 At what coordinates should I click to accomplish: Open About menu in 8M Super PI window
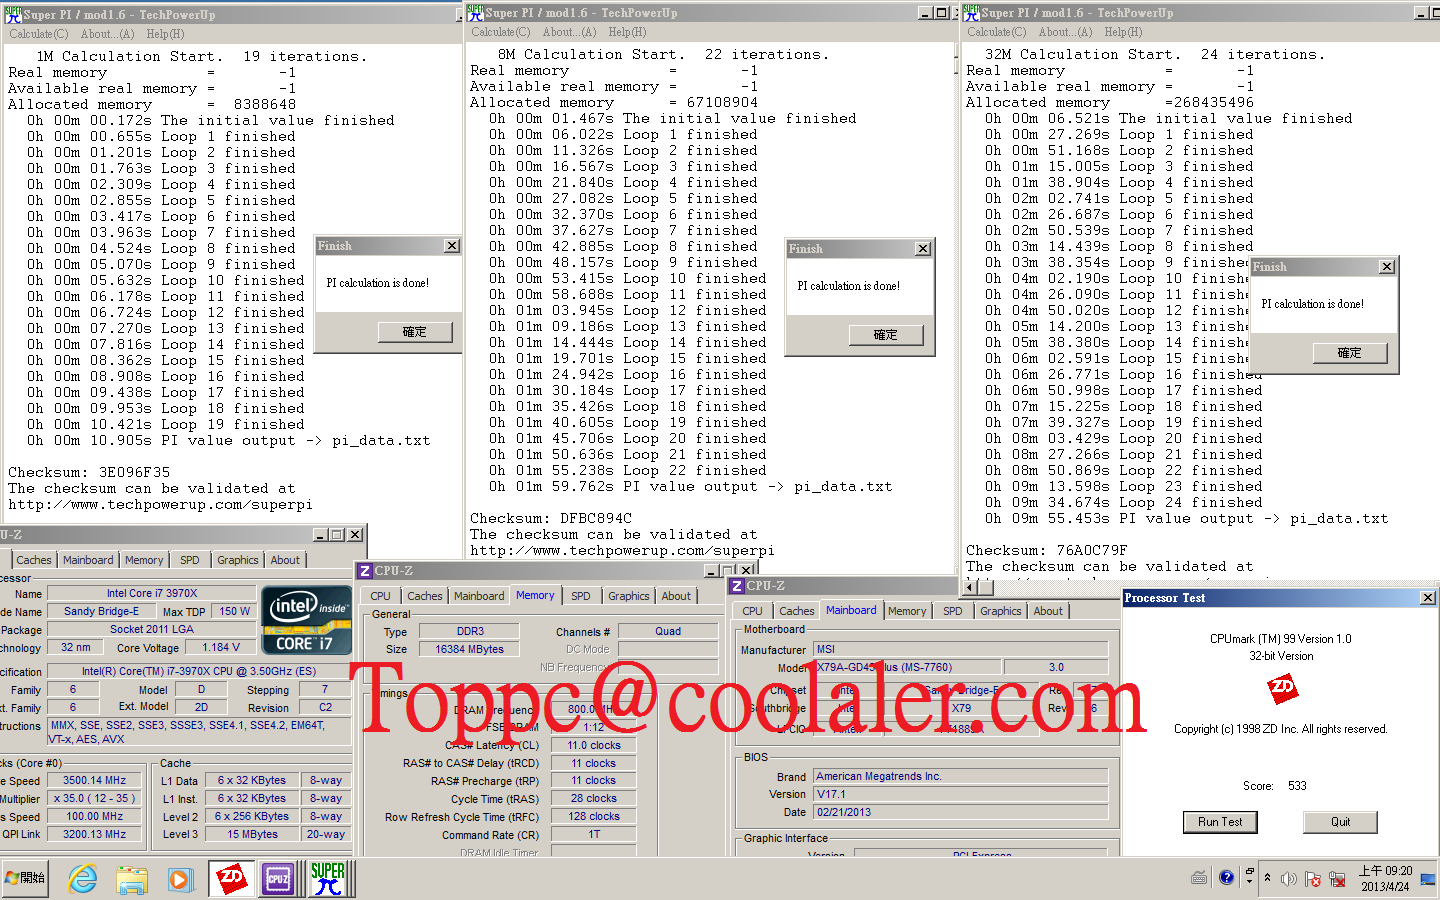point(569,32)
